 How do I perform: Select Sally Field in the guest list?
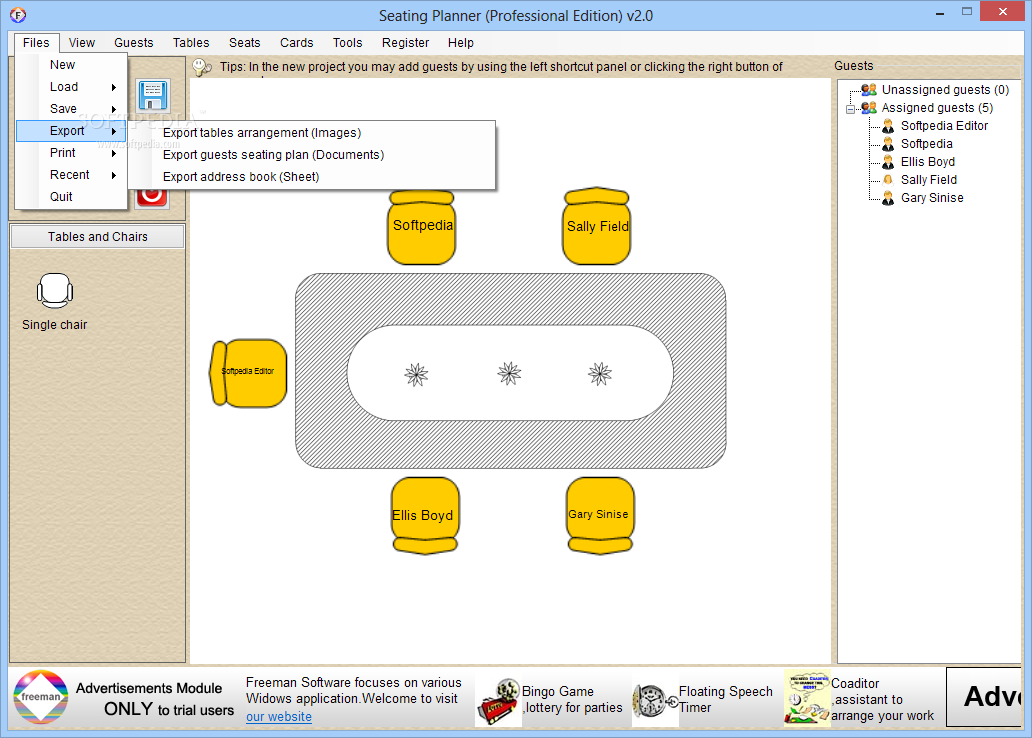(929, 180)
